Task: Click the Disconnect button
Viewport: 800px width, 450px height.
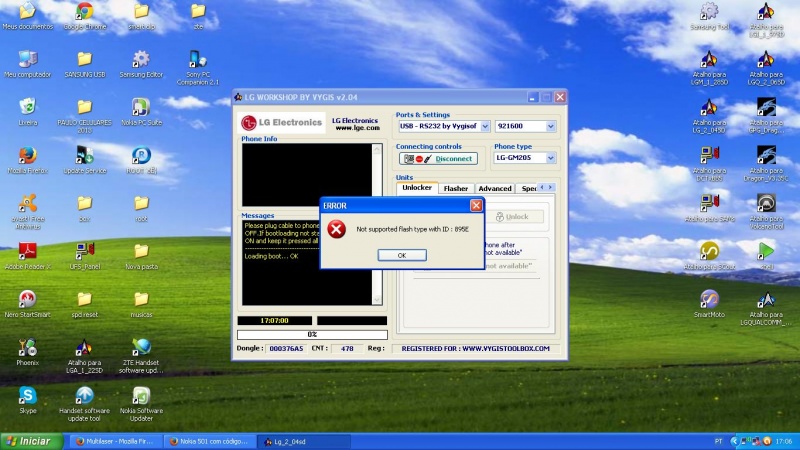Action: (438, 159)
